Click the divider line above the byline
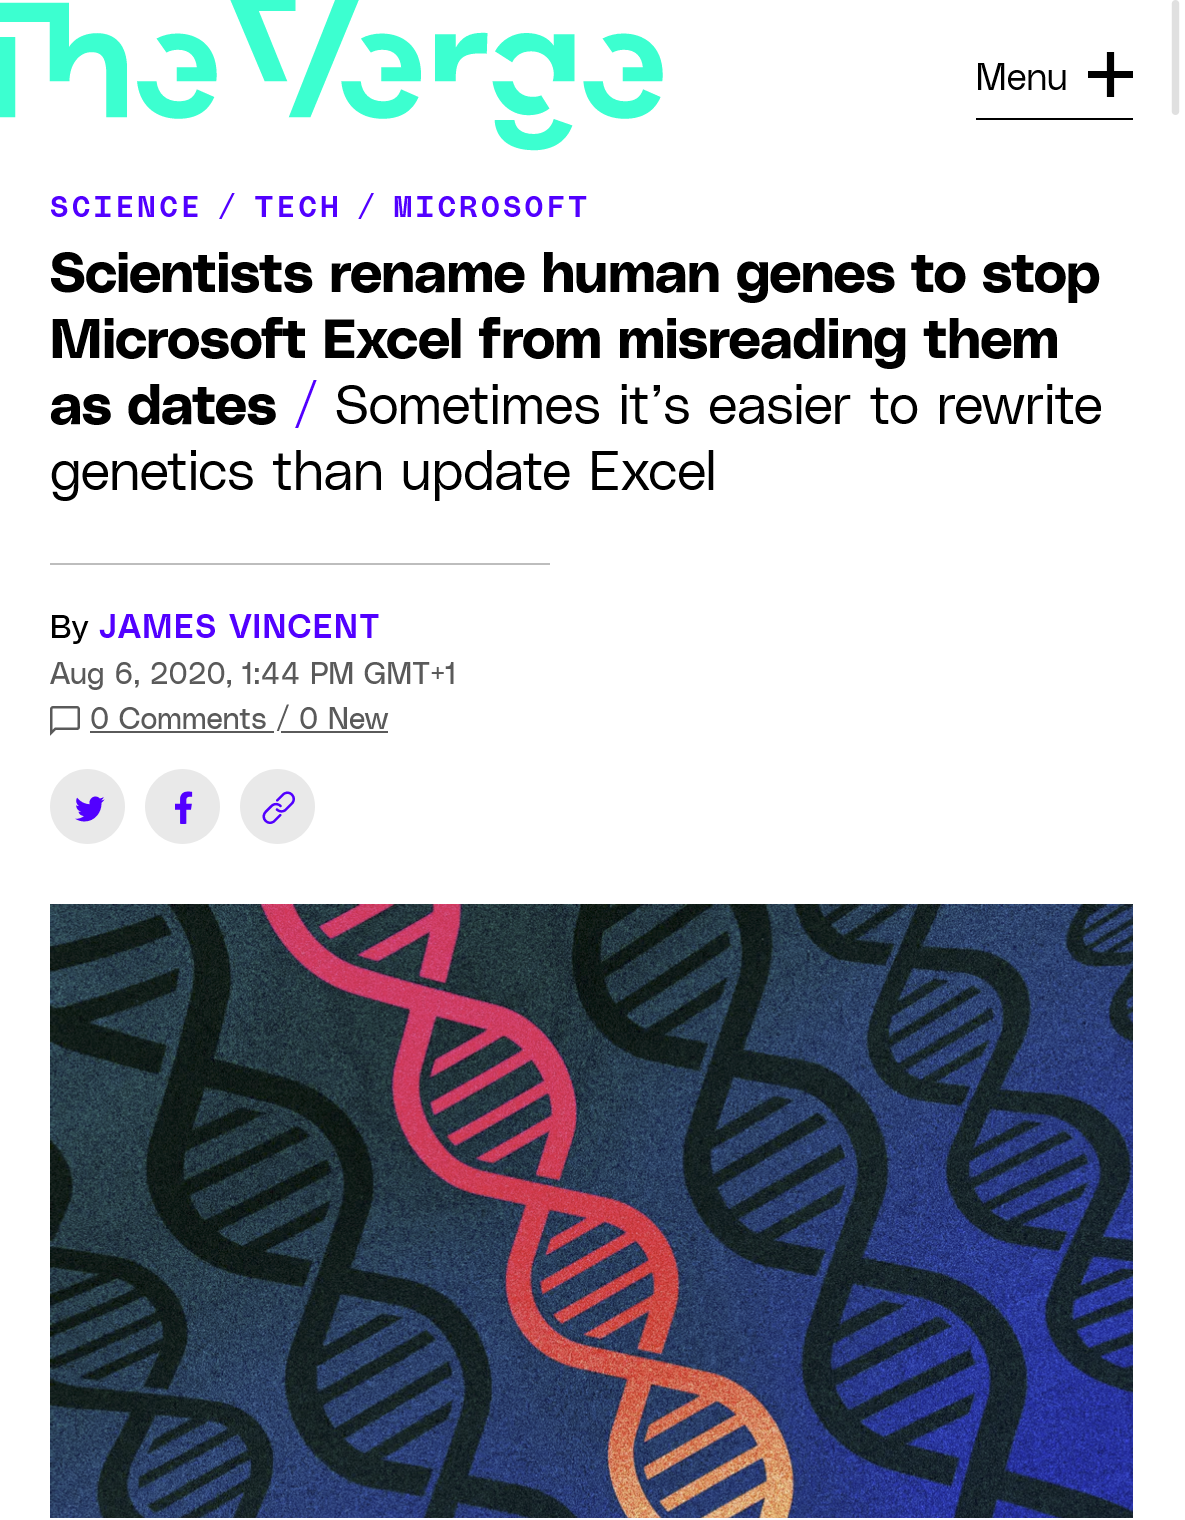 [300, 564]
